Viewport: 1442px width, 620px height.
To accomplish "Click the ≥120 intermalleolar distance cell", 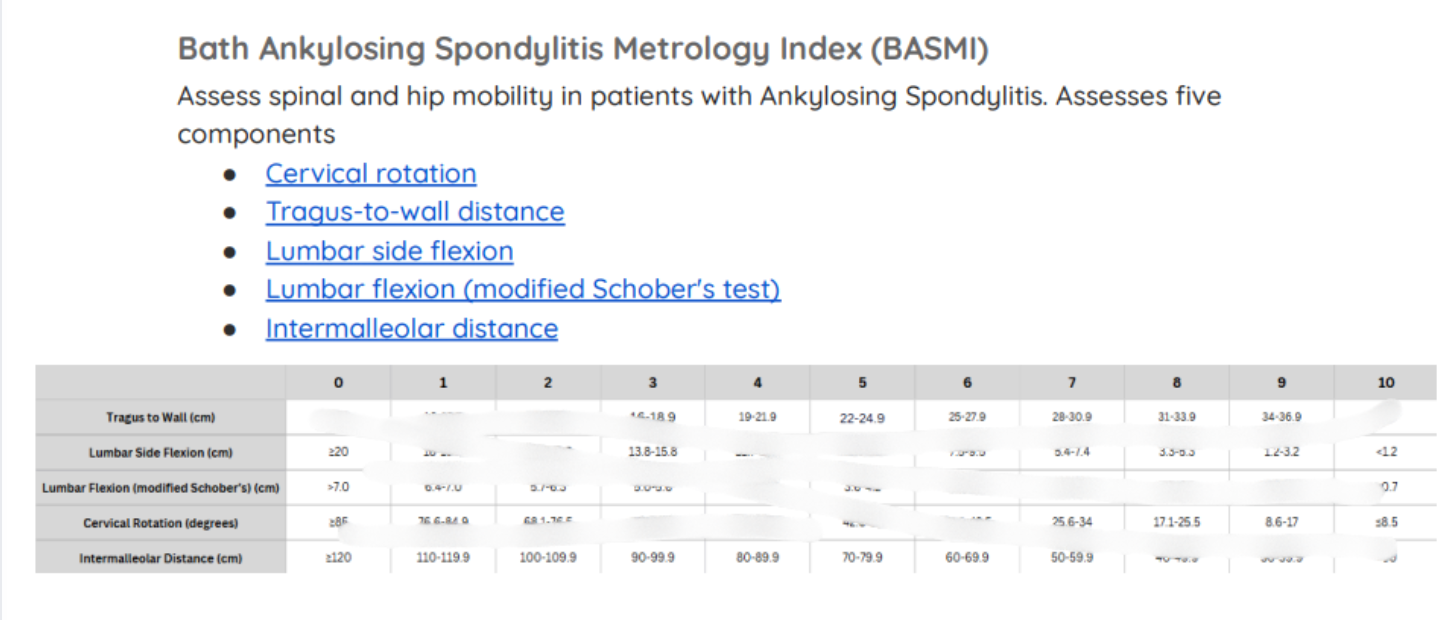I will coord(338,558).
